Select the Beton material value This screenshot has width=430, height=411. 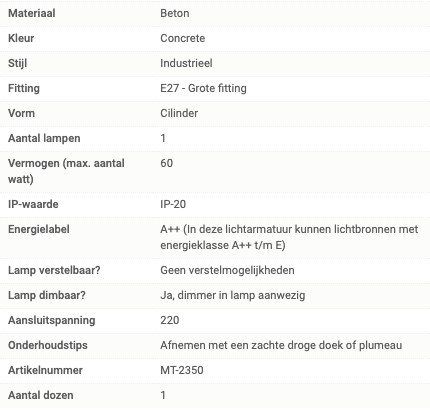pos(175,13)
